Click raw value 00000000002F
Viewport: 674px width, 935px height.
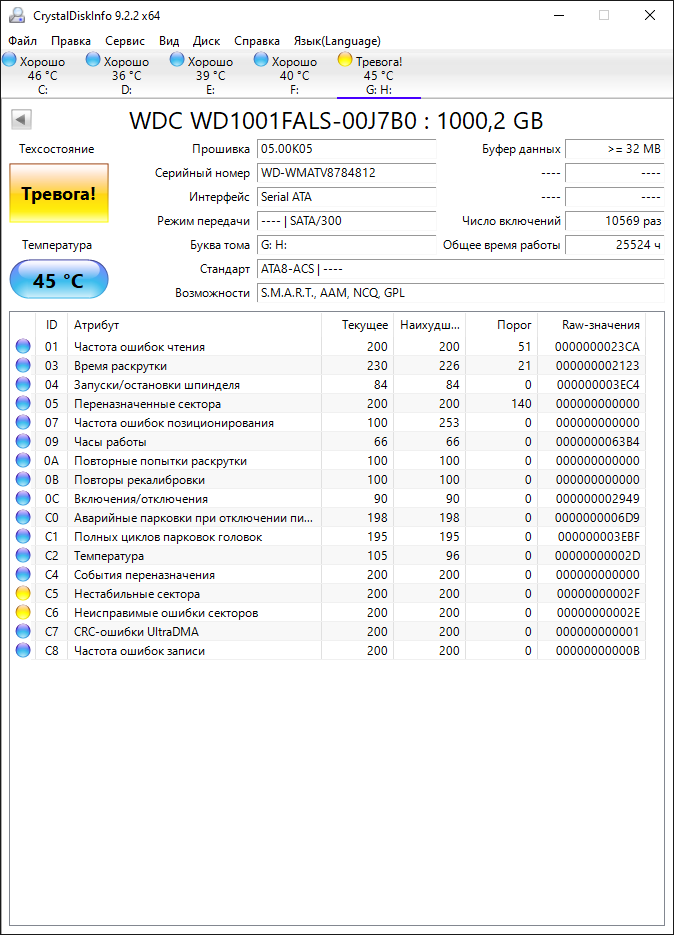[x=598, y=594]
